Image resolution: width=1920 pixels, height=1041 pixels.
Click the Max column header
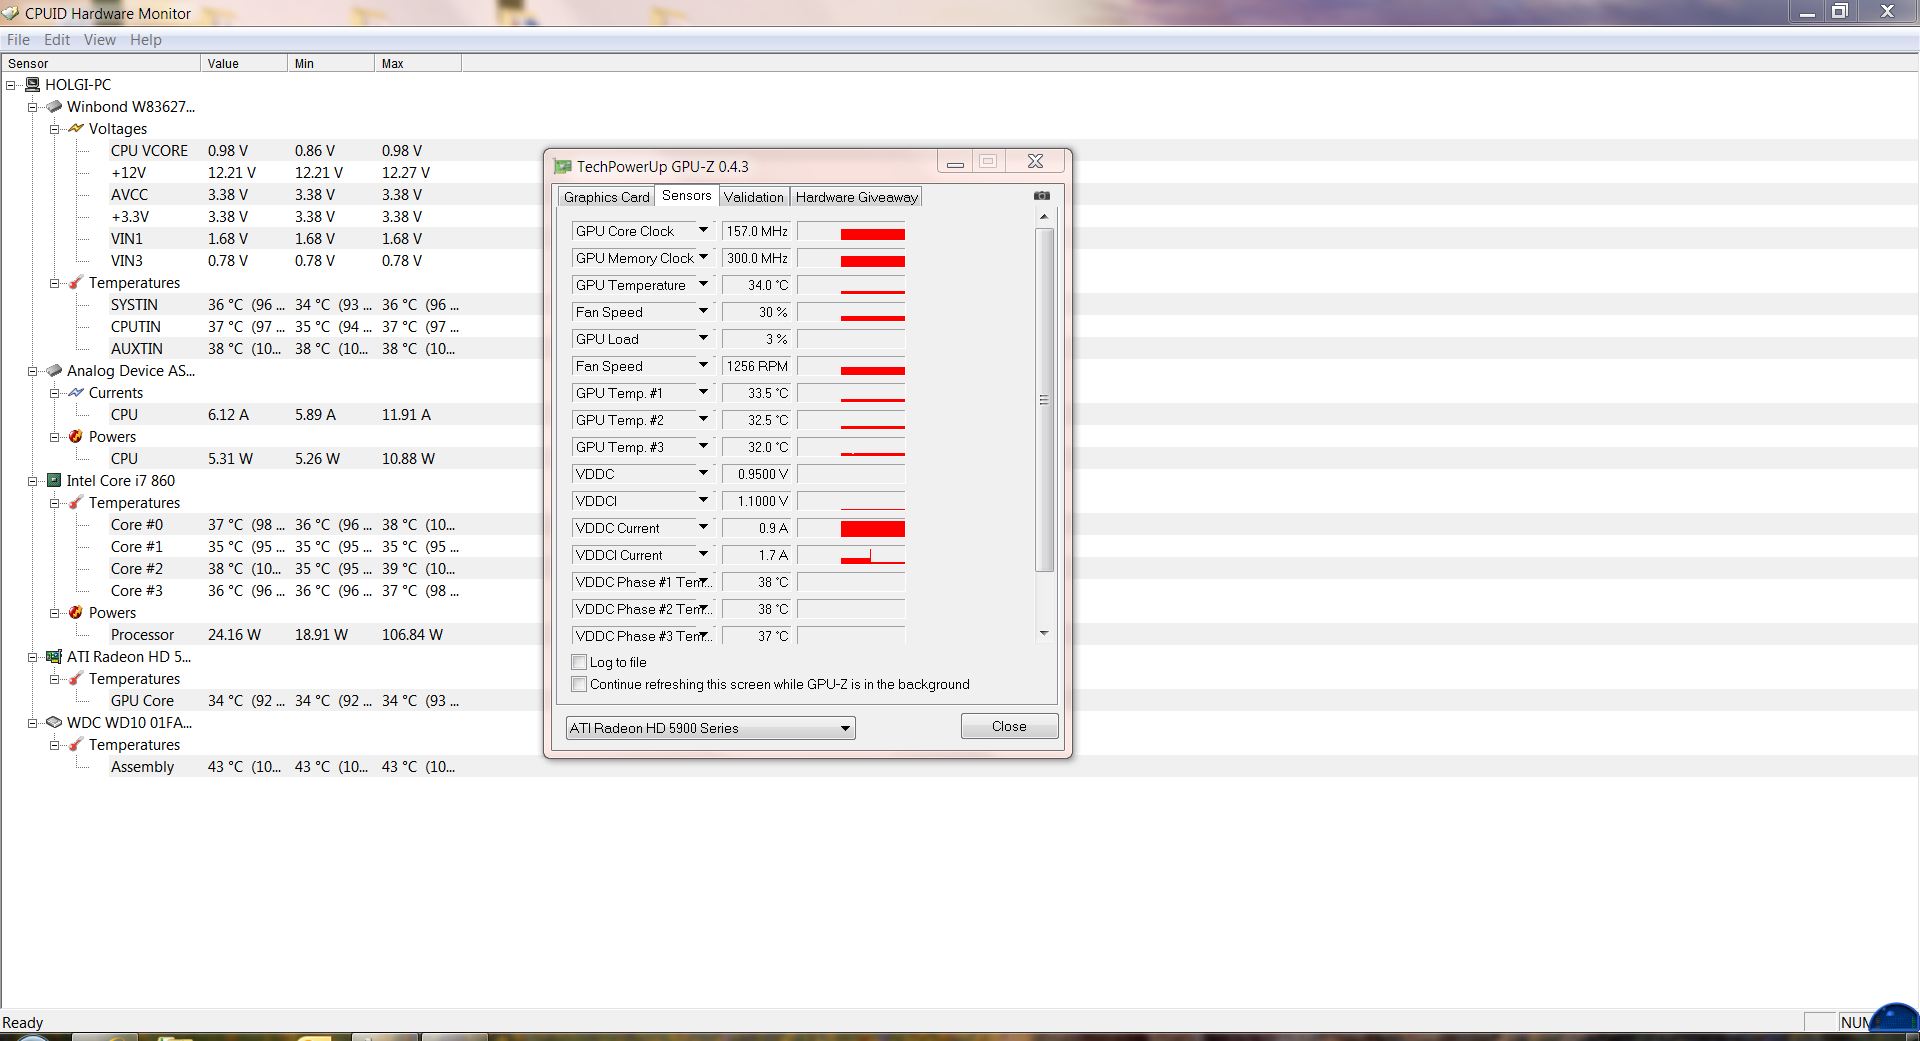click(x=418, y=63)
